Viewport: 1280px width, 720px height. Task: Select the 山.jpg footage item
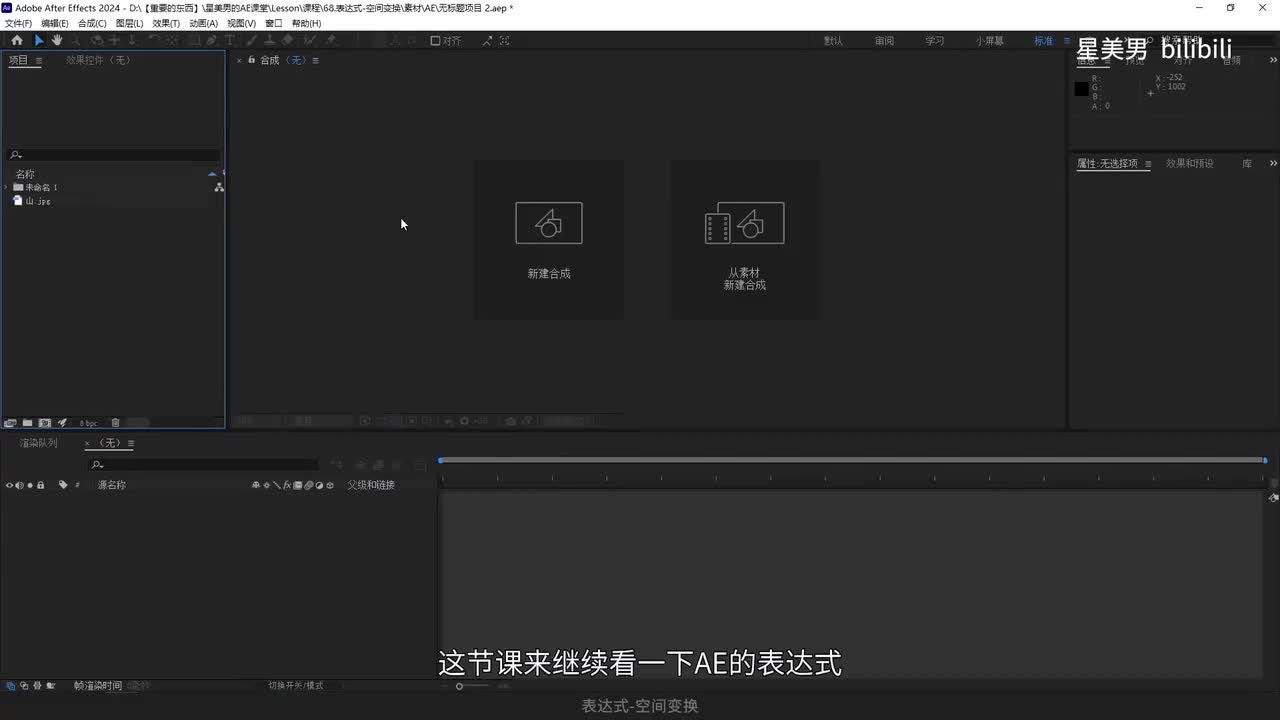[38, 201]
